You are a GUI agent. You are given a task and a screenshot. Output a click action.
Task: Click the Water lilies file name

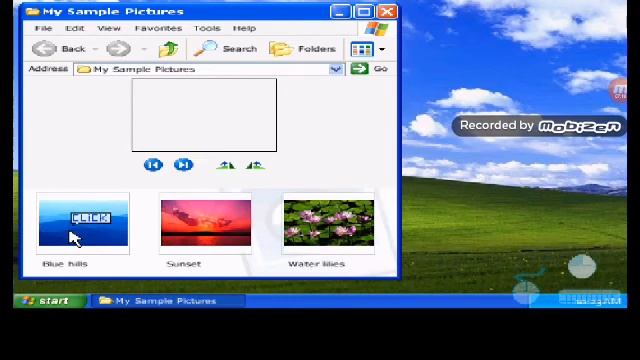316,264
